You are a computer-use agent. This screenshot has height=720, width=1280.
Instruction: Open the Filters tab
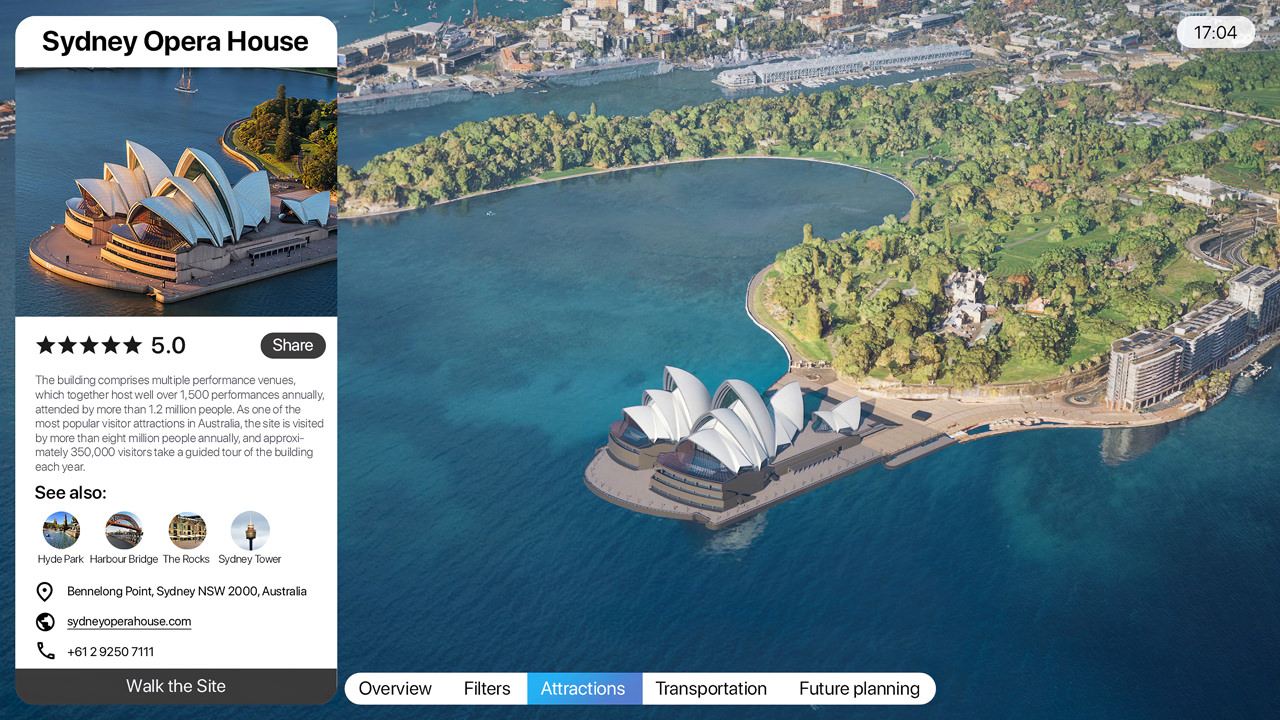click(x=487, y=688)
